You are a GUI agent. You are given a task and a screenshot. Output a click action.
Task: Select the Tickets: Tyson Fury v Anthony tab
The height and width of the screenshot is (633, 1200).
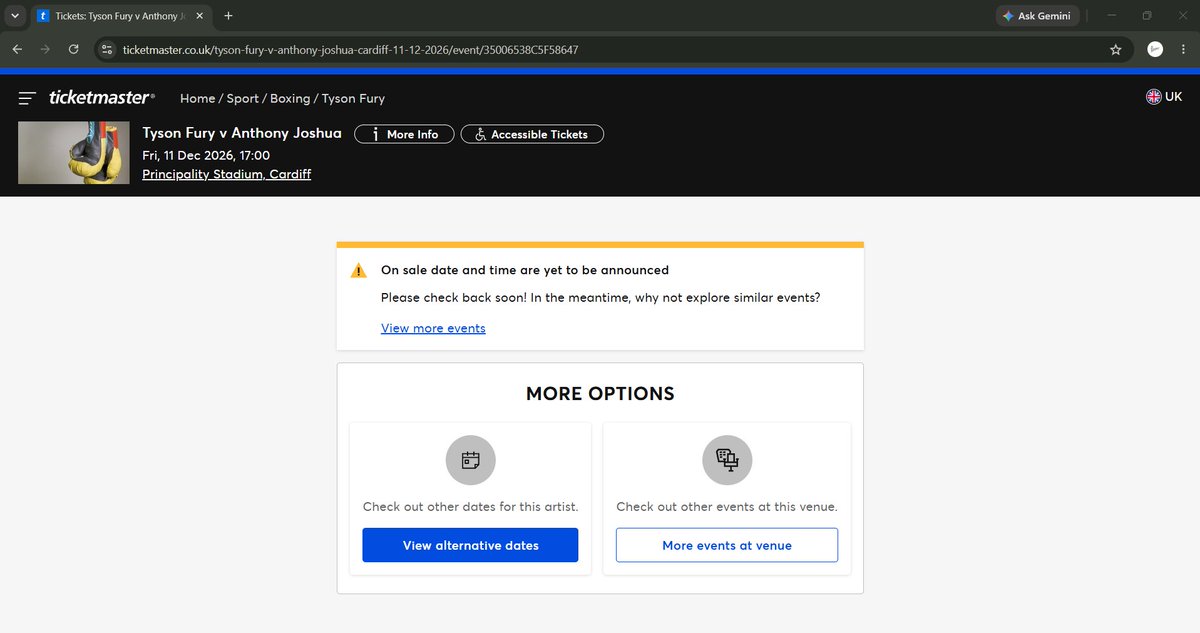pos(123,16)
